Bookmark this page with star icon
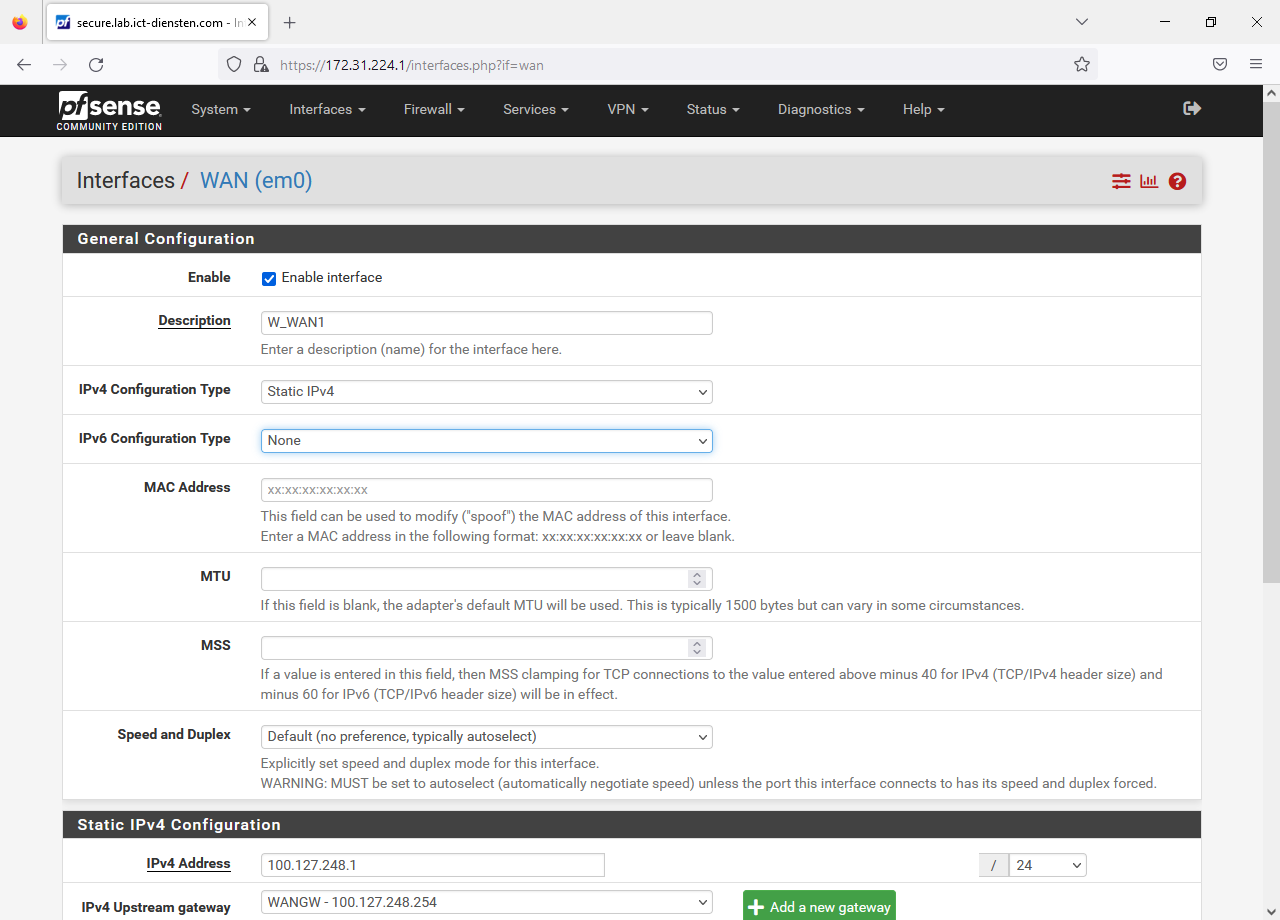The width and height of the screenshot is (1280, 920). (x=1081, y=64)
